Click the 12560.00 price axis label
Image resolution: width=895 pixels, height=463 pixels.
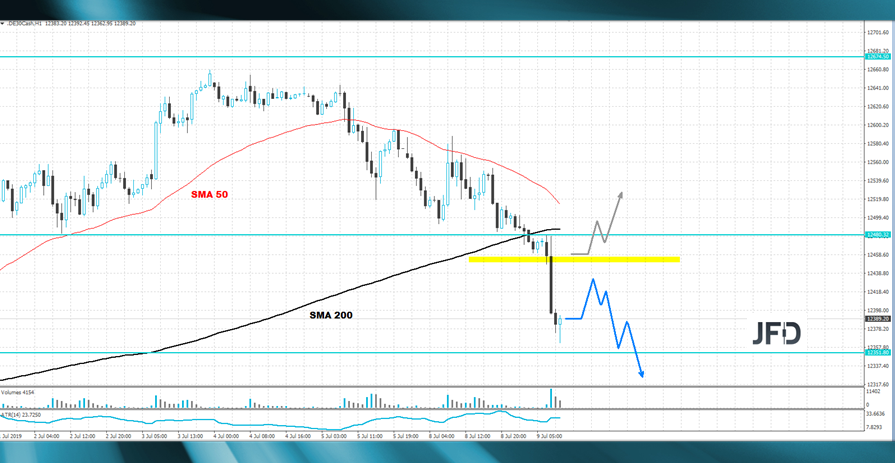coord(878,162)
